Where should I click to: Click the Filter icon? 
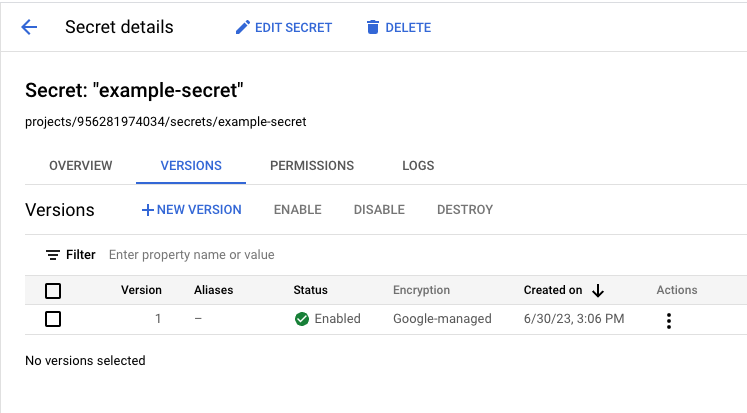click(53, 255)
